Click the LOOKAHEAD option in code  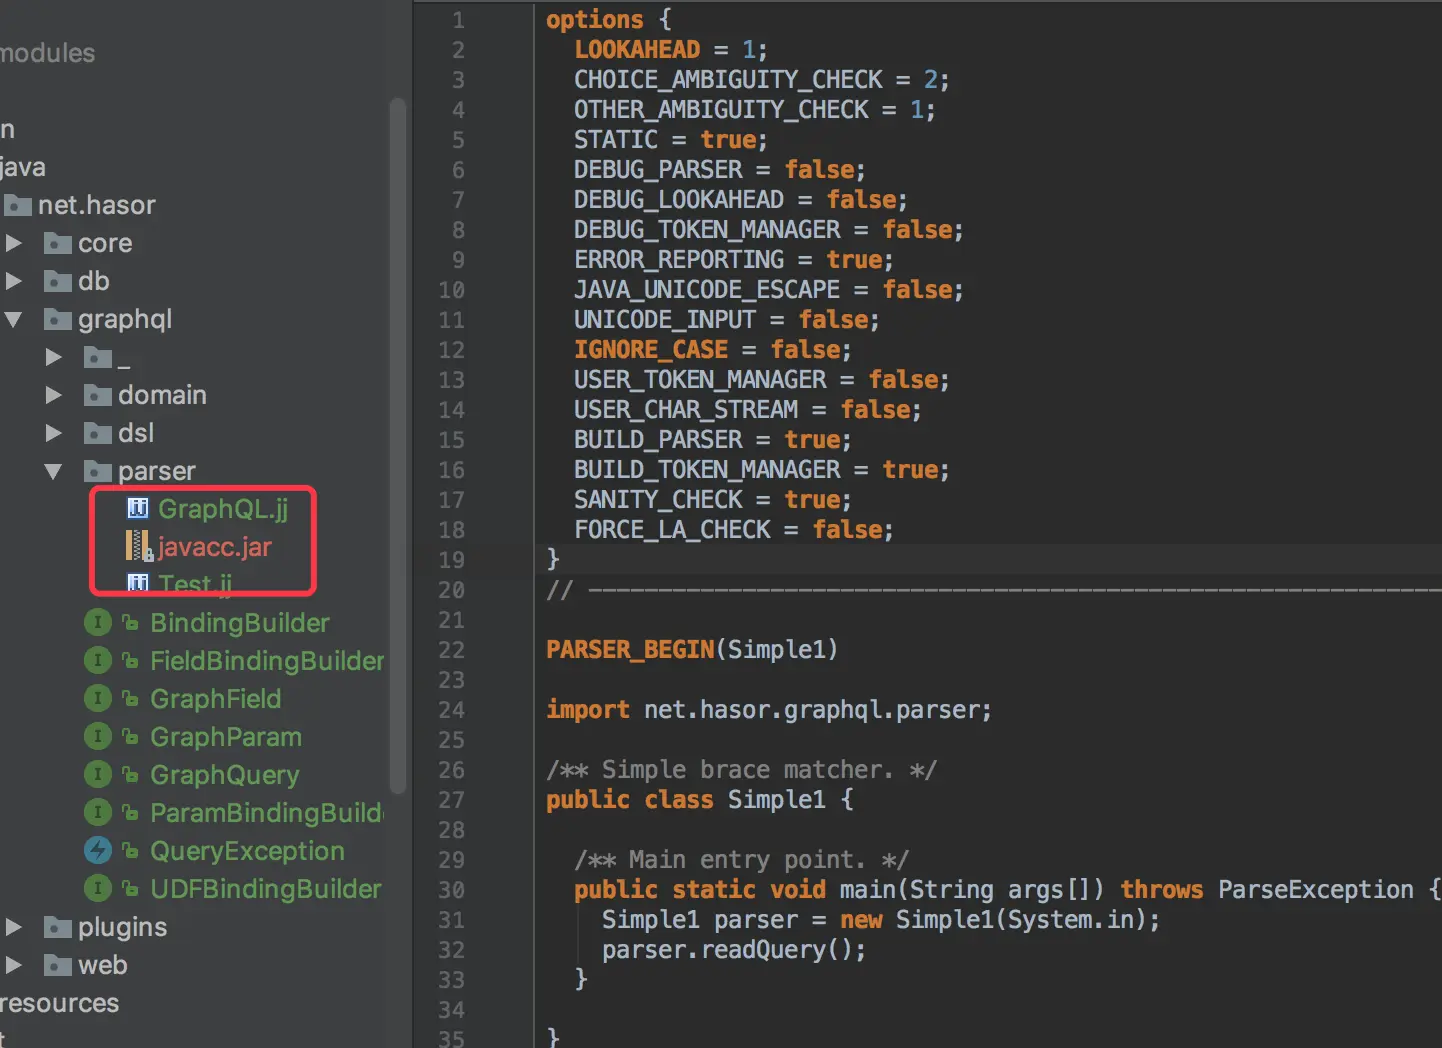tap(637, 49)
